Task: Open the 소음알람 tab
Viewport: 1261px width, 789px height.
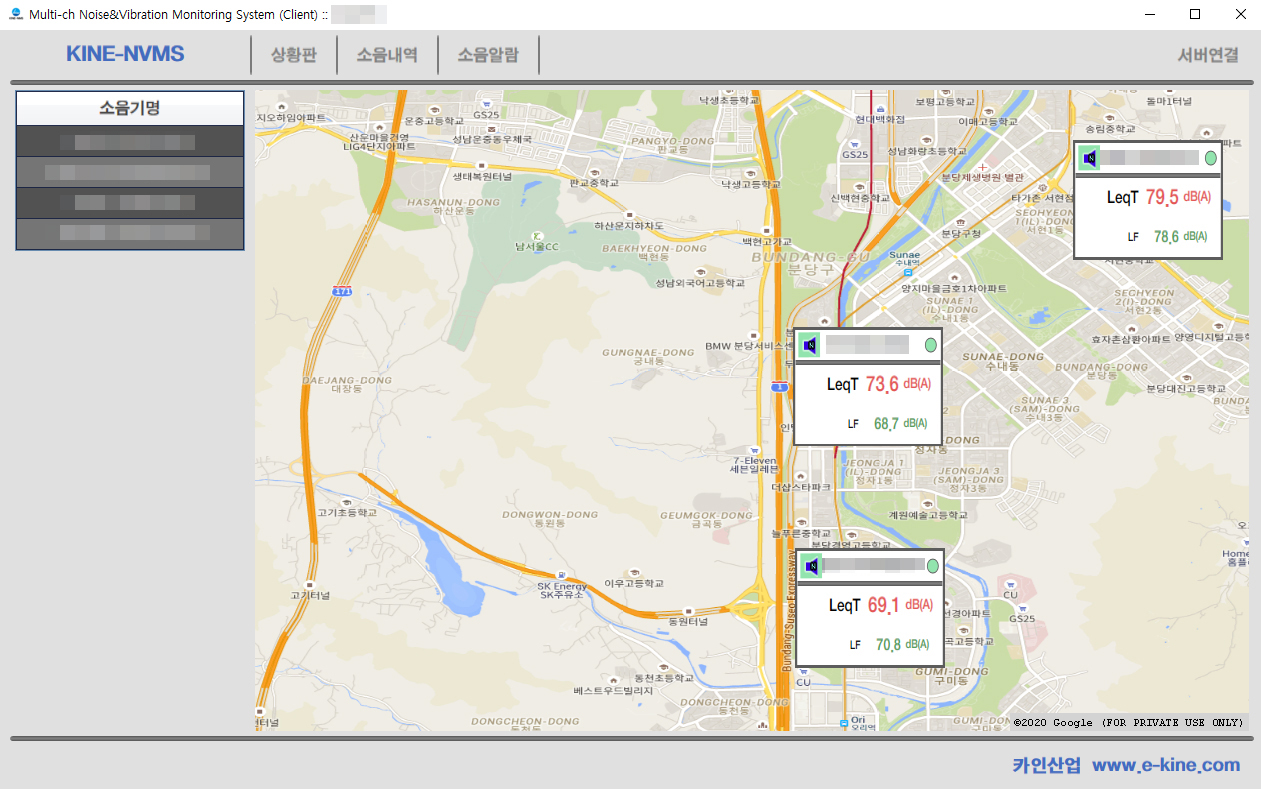Action: pos(488,55)
